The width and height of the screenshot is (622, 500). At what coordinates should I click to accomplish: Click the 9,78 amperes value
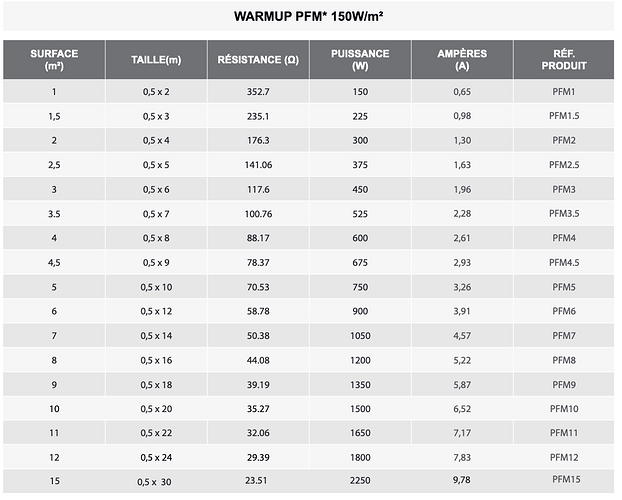[x=462, y=480]
